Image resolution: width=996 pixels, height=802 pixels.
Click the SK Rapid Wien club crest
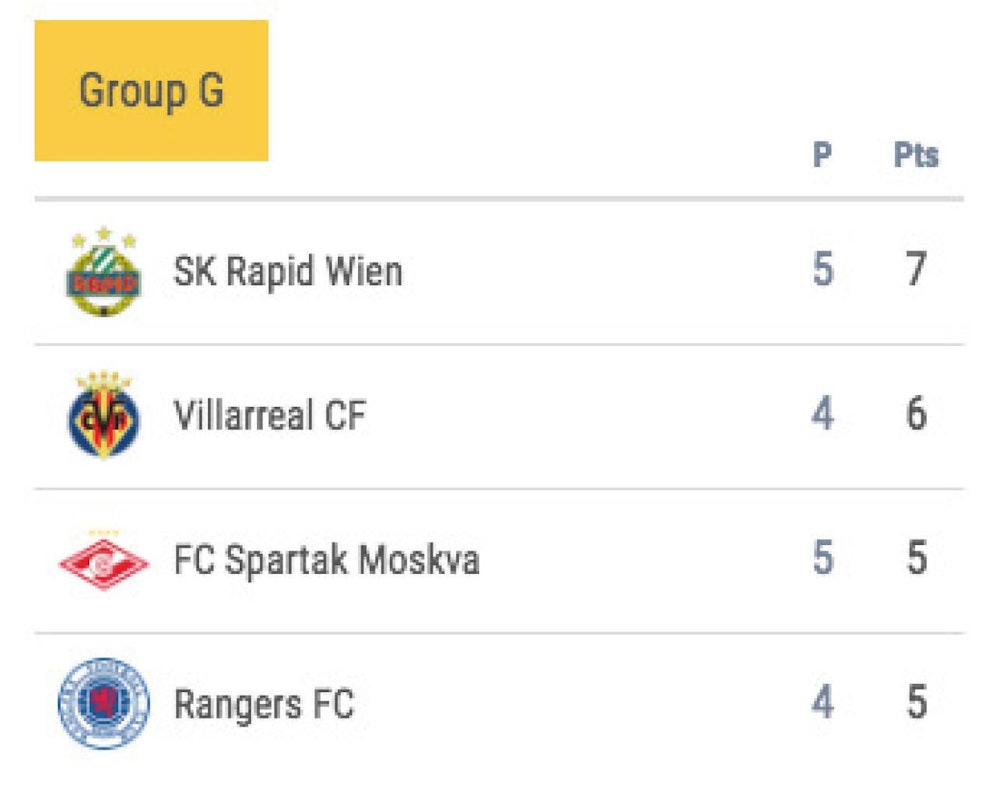click(103, 272)
